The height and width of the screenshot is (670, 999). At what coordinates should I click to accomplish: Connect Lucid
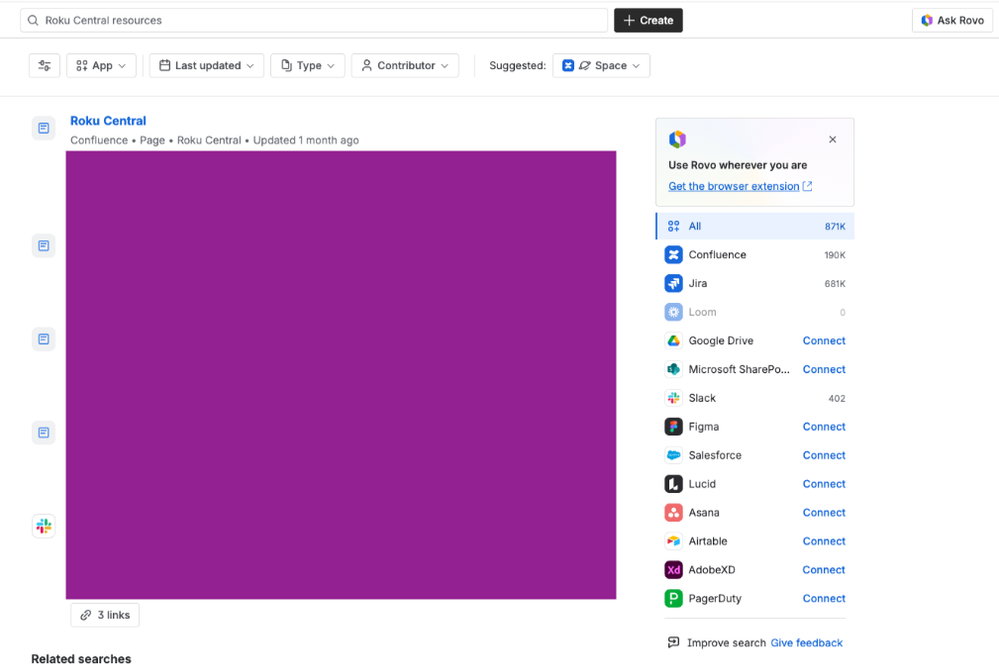coord(824,484)
